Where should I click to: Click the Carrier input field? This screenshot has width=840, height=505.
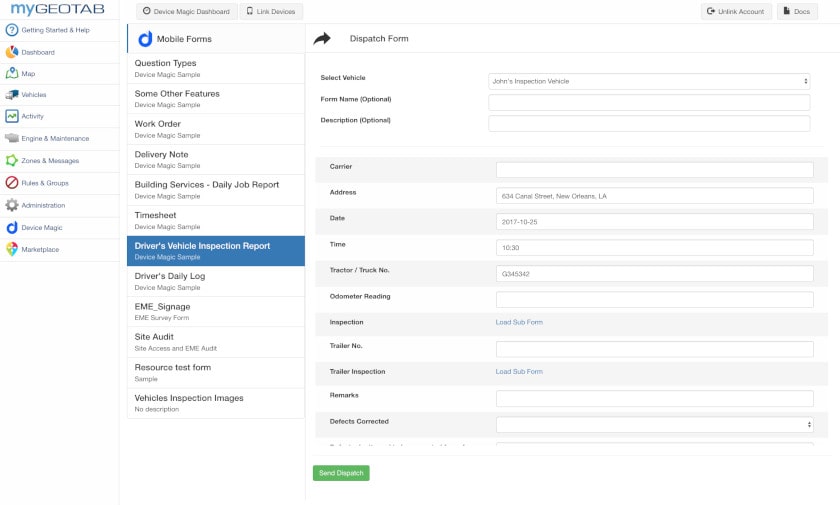pos(655,170)
